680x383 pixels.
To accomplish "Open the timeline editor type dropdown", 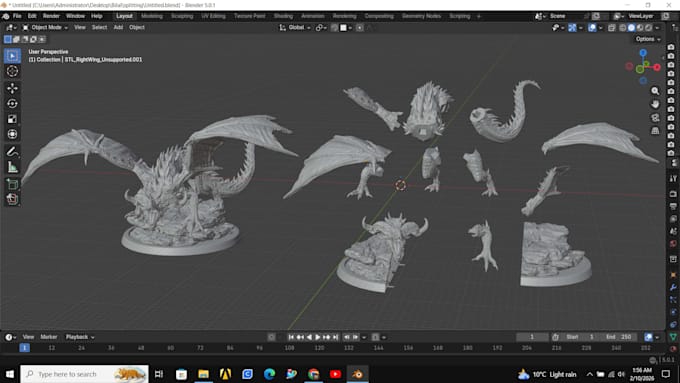I will click(11, 337).
